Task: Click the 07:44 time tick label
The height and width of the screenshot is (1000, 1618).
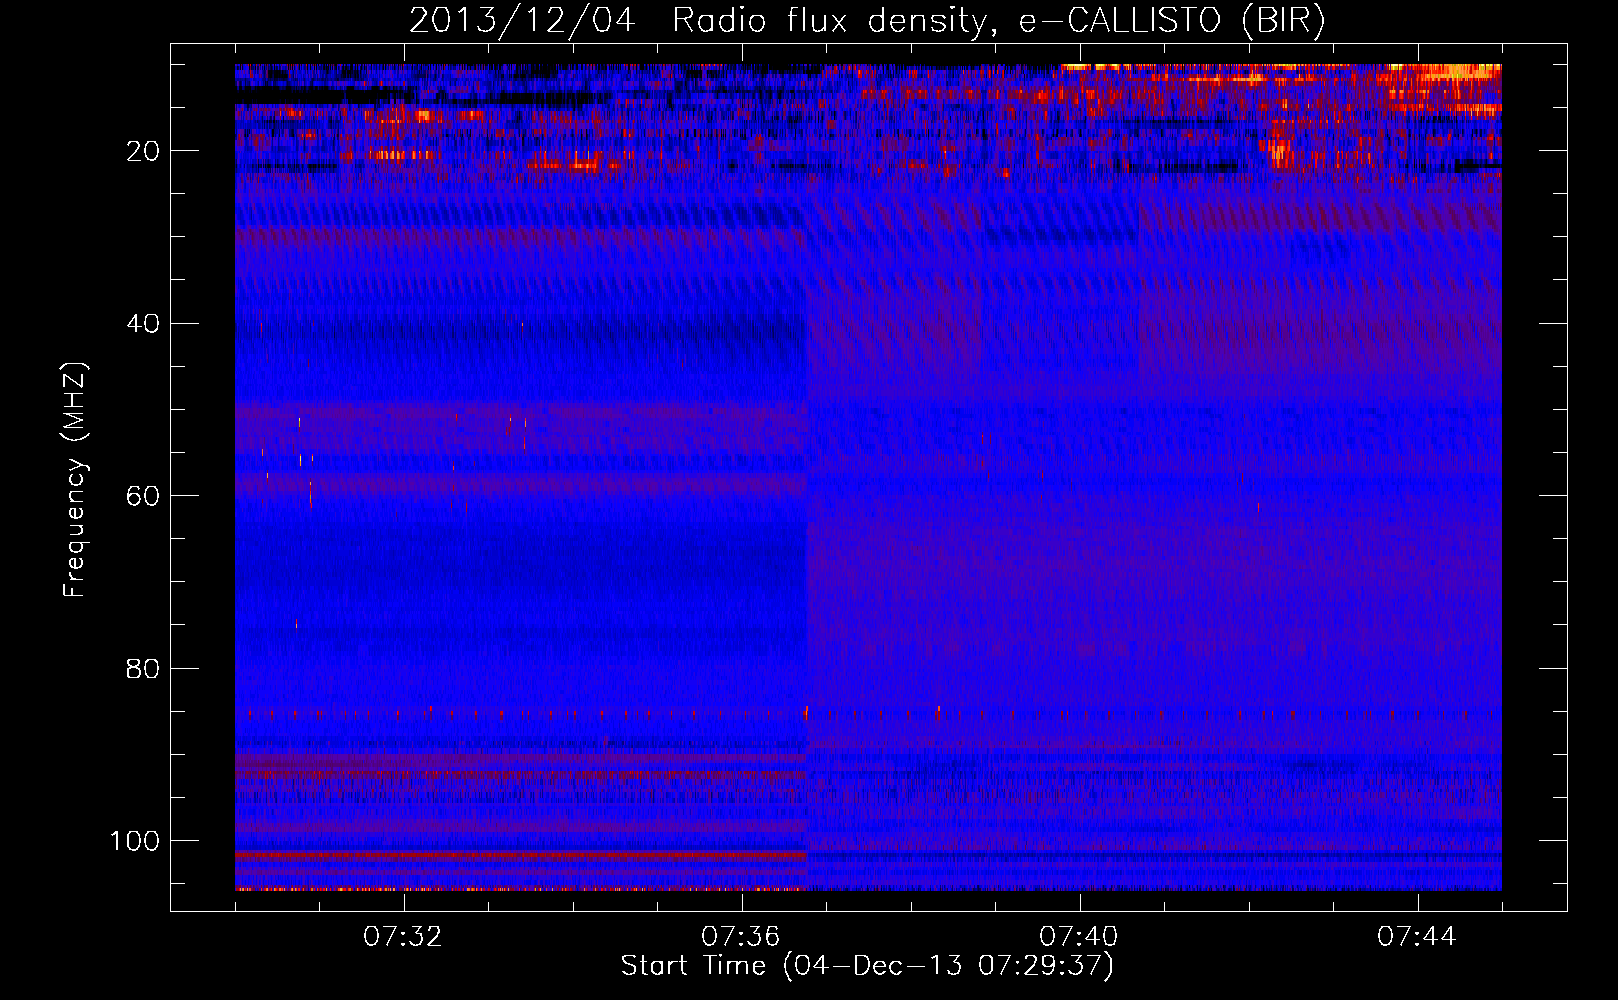Action: click(x=1417, y=937)
